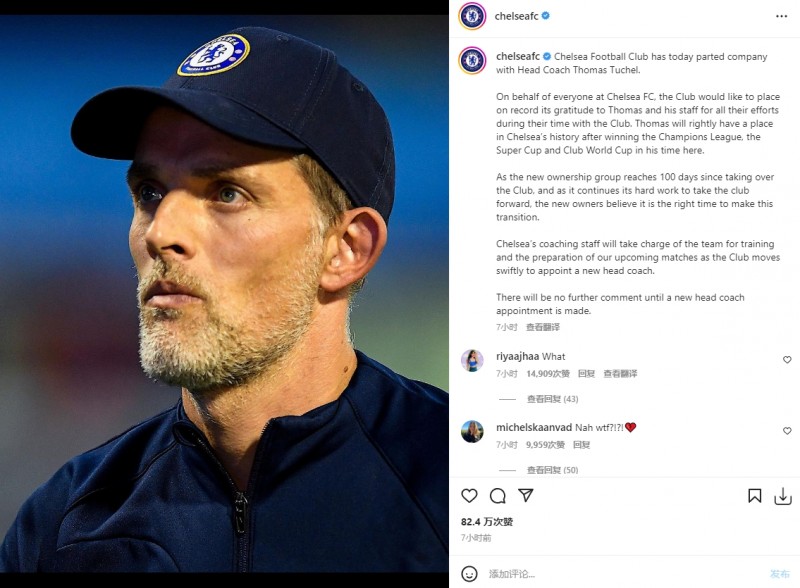
Task: Like michelskaanvad's comment heart
Action: click(787, 431)
